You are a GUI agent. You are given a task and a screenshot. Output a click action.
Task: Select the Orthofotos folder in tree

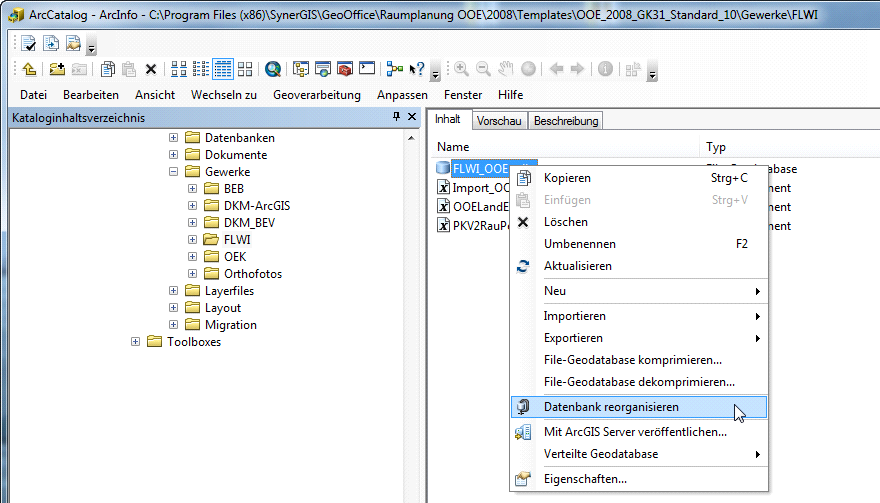[252, 274]
